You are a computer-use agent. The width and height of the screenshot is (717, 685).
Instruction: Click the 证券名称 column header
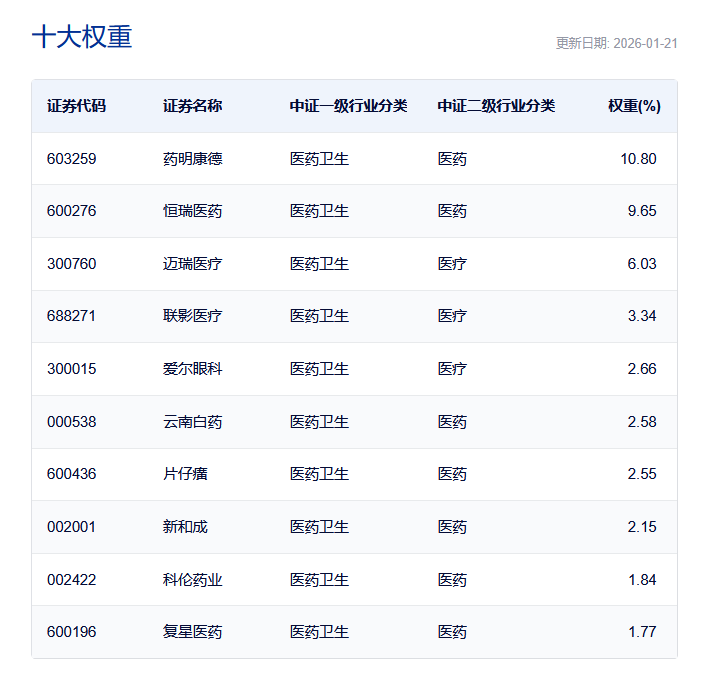[x=192, y=106]
